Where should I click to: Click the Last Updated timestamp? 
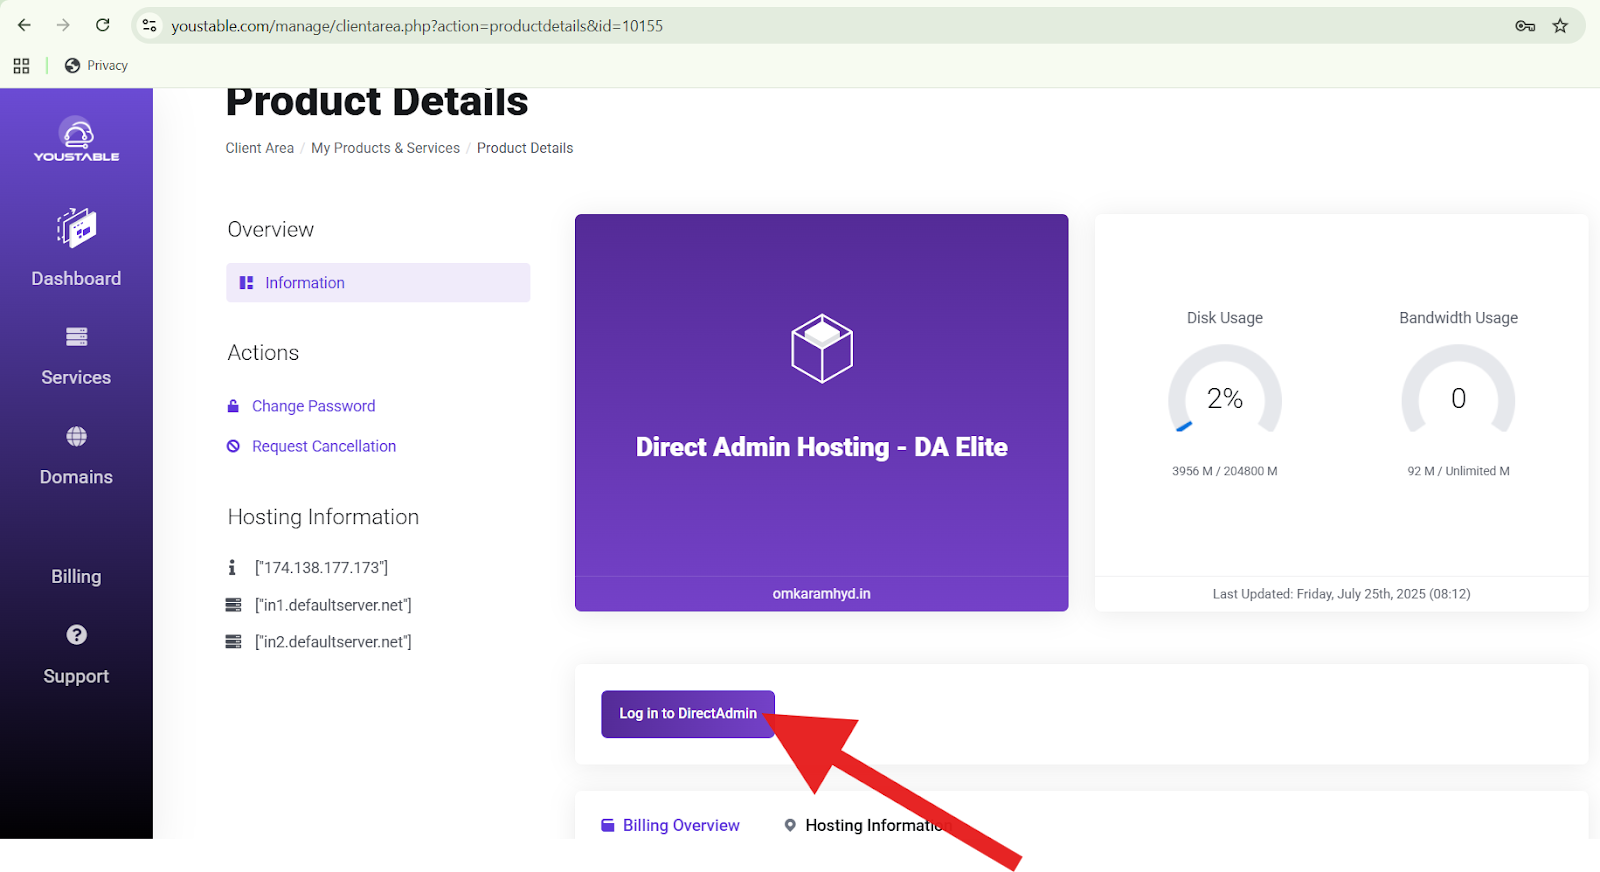[x=1341, y=594]
